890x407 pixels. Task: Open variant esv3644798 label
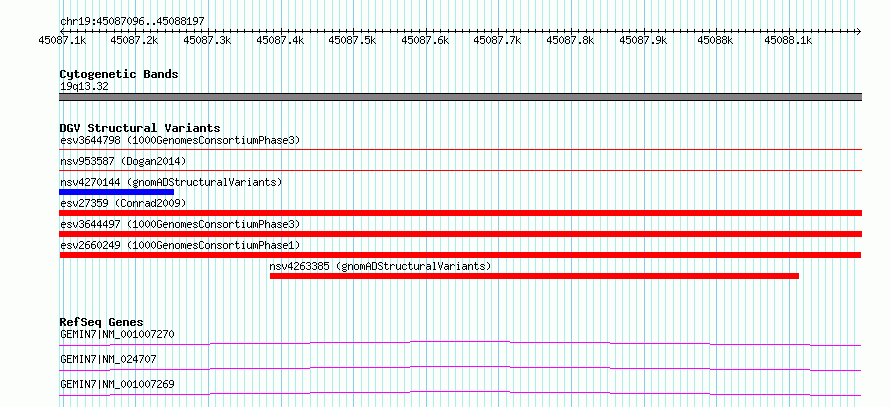point(180,140)
